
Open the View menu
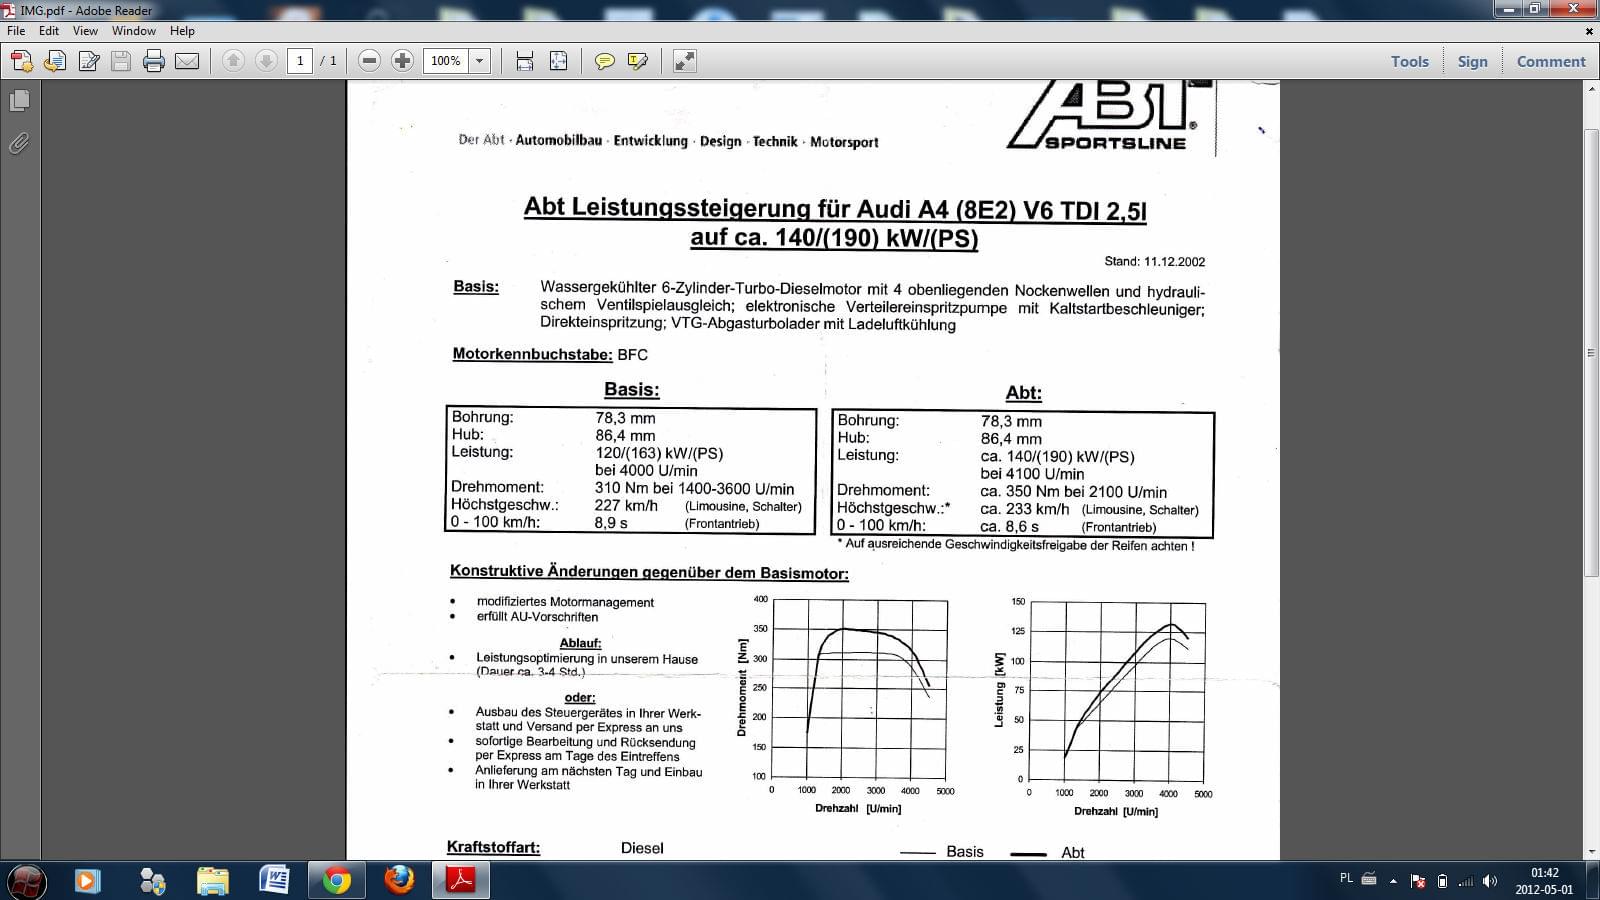85,31
